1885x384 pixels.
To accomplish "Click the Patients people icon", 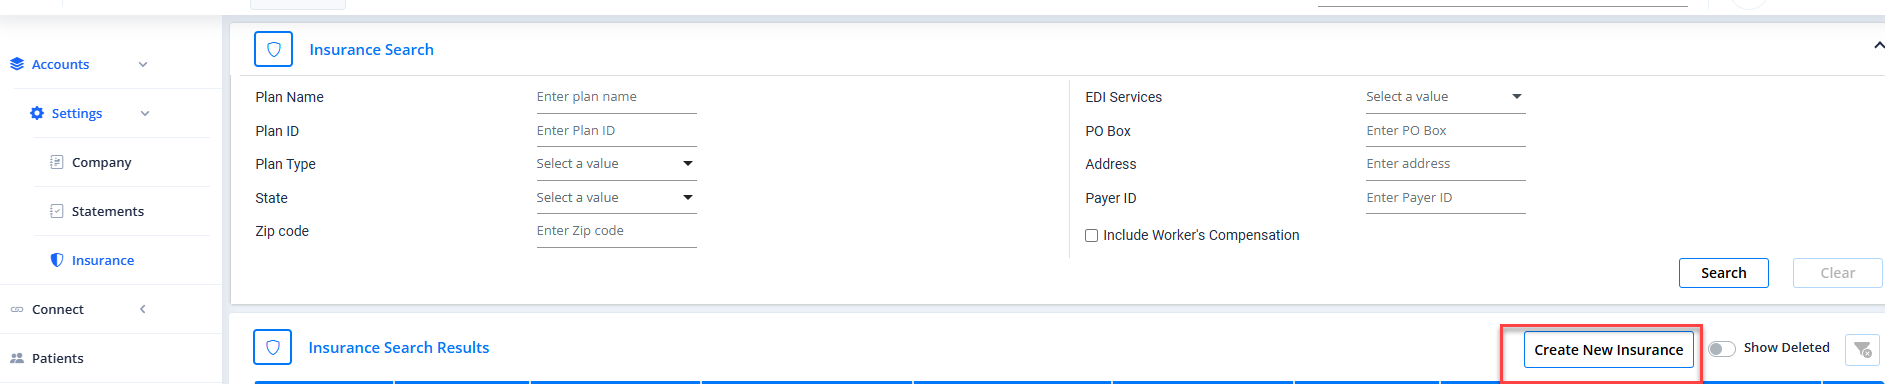I will point(17,358).
